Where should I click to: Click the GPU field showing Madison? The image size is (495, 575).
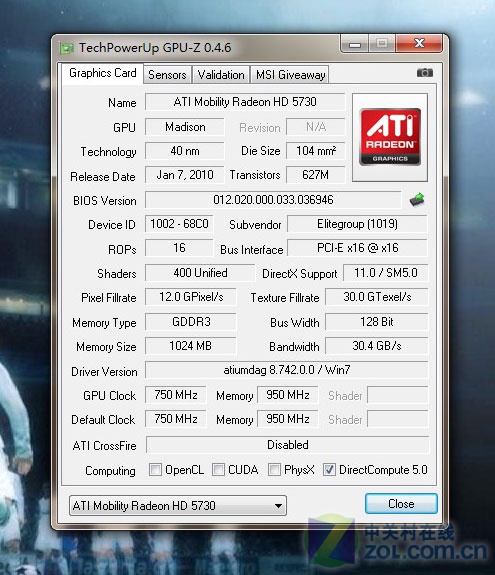click(184, 127)
